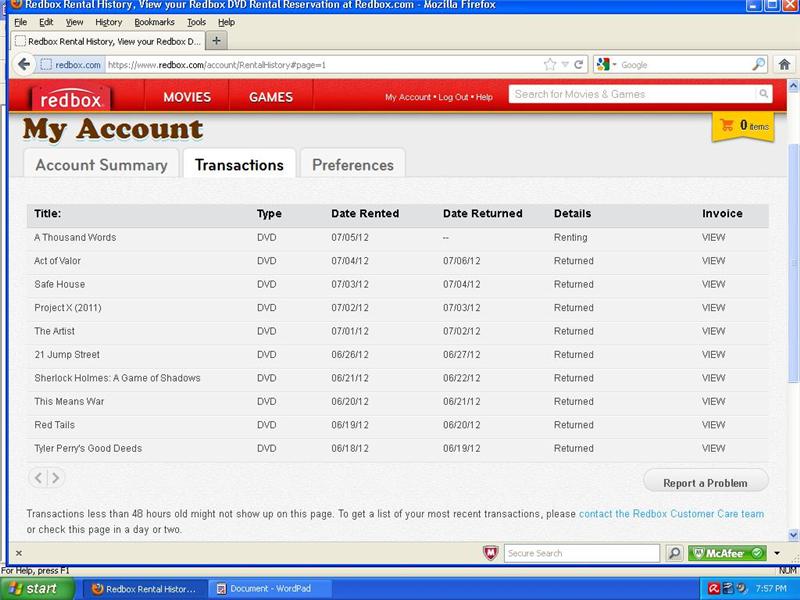This screenshot has height=600, width=800.
Task: Focus the McAfee Secure Search field
Action: click(582, 553)
